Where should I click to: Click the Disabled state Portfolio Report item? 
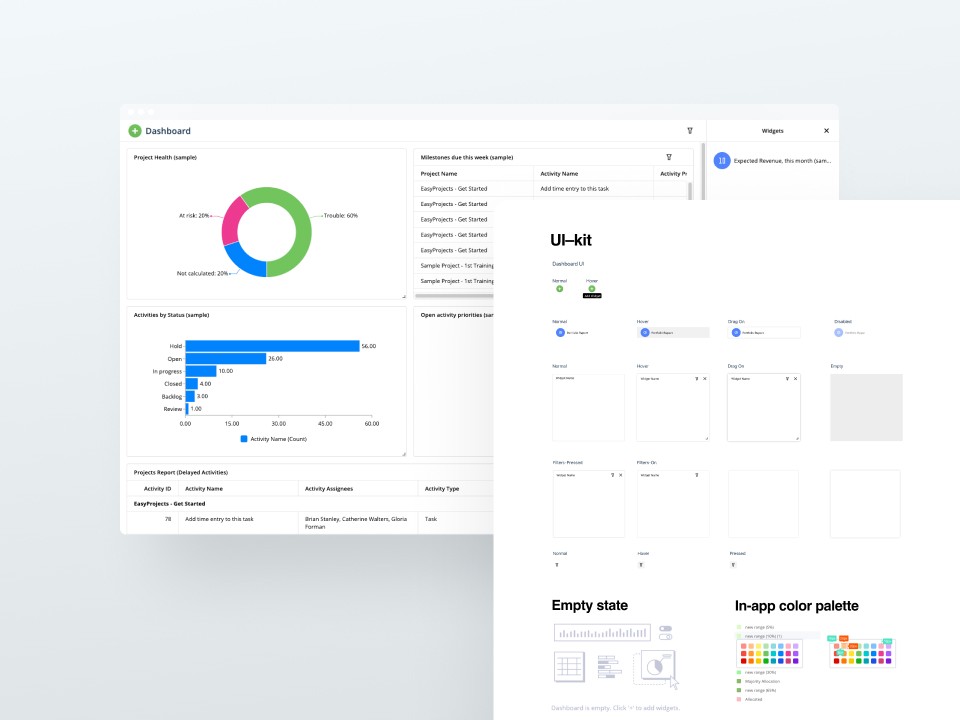(850, 332)
